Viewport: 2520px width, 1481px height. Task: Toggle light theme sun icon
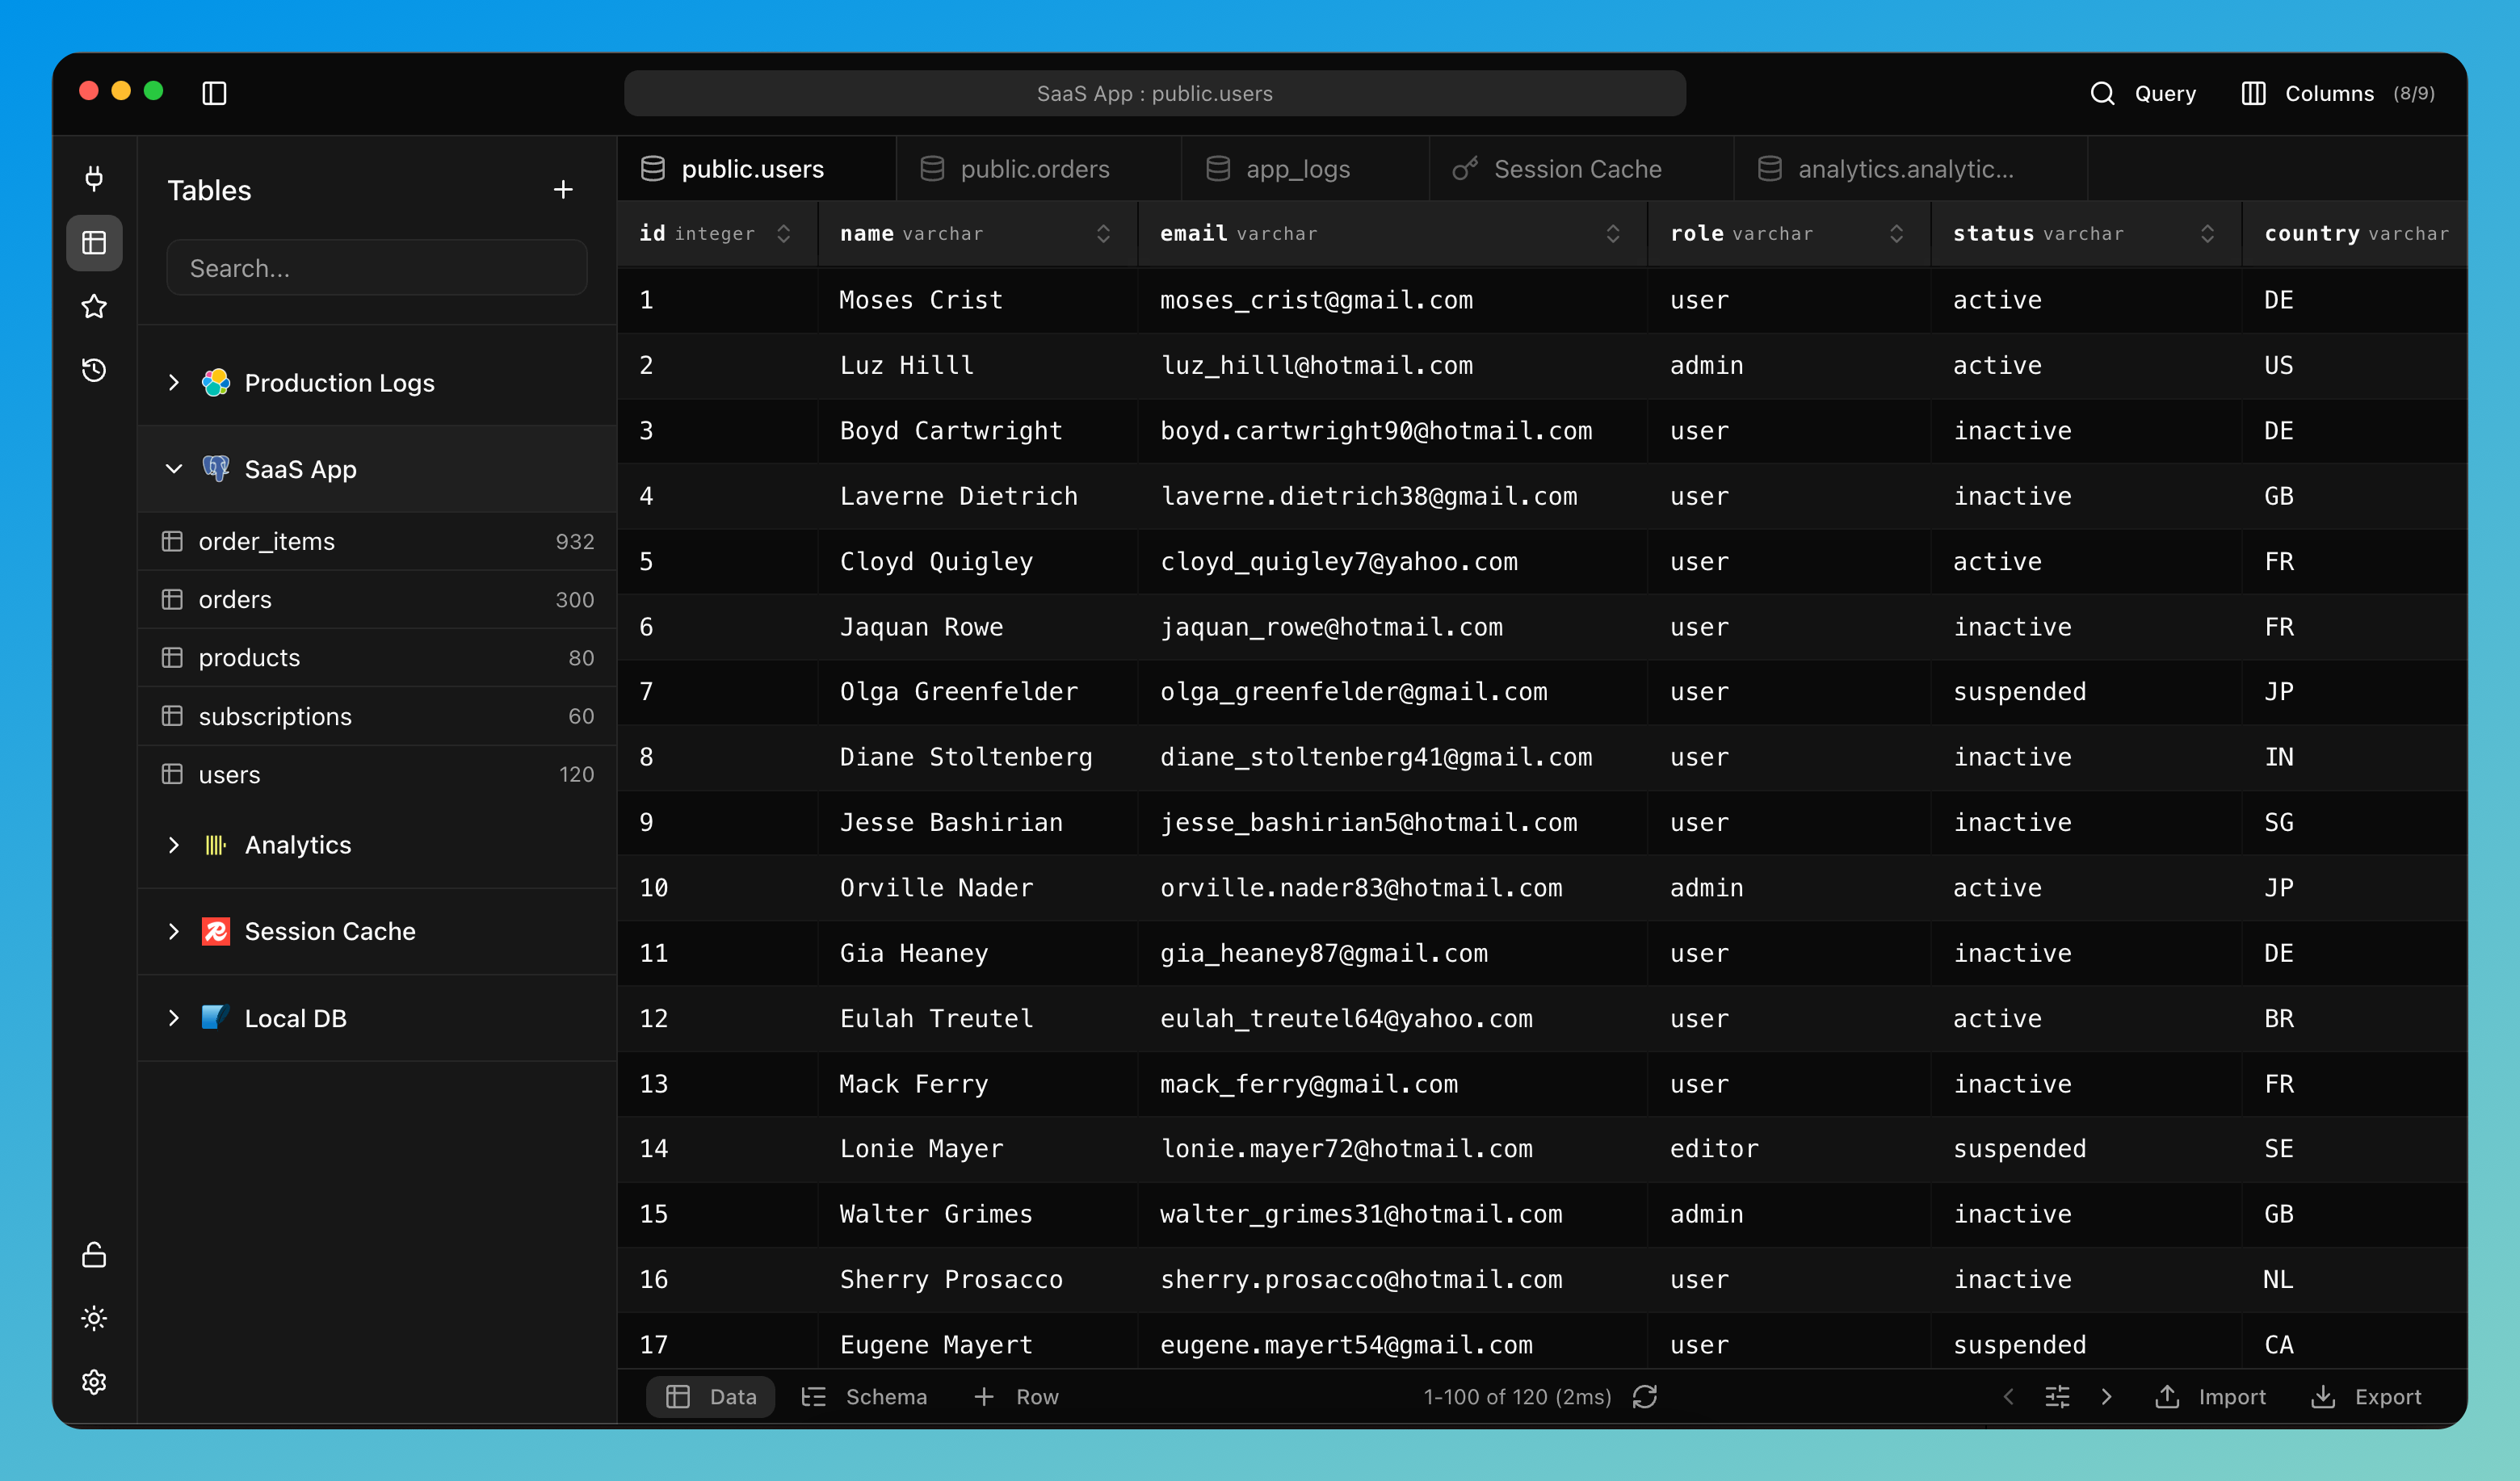[94, 1318]
